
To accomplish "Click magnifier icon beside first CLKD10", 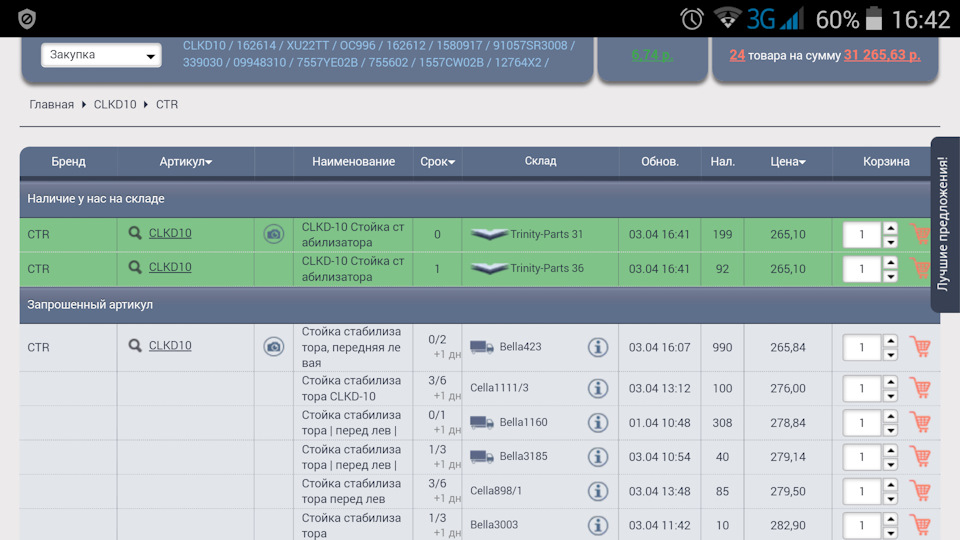I will click(135, 234).
